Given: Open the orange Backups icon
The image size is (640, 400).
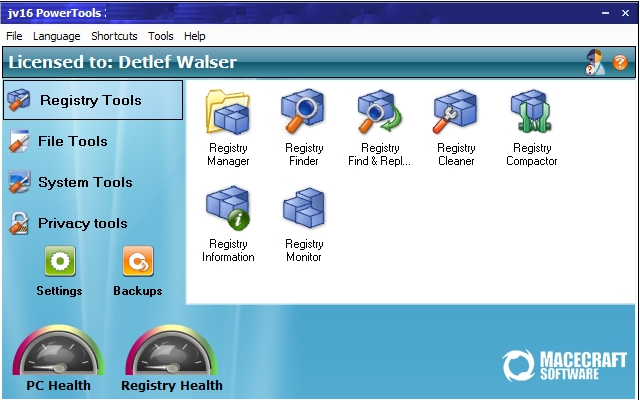Looking at the screenshot, I should (138, 261).
